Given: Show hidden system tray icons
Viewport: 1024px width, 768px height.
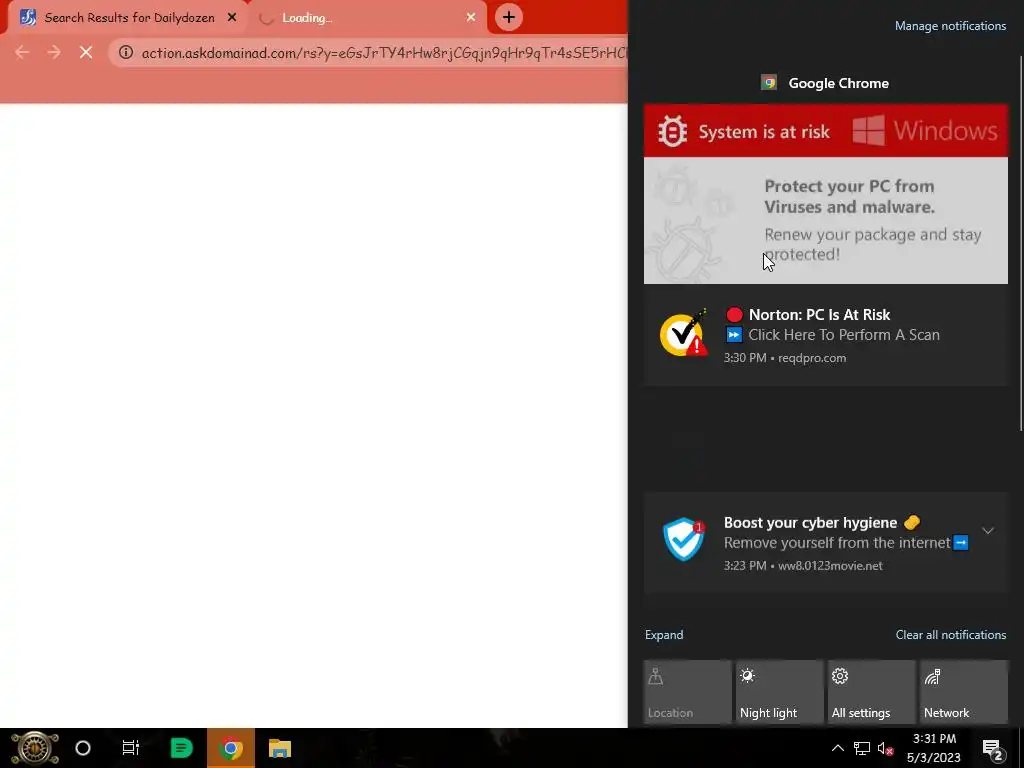Looking at the screenshot, I should coord(837,748).
